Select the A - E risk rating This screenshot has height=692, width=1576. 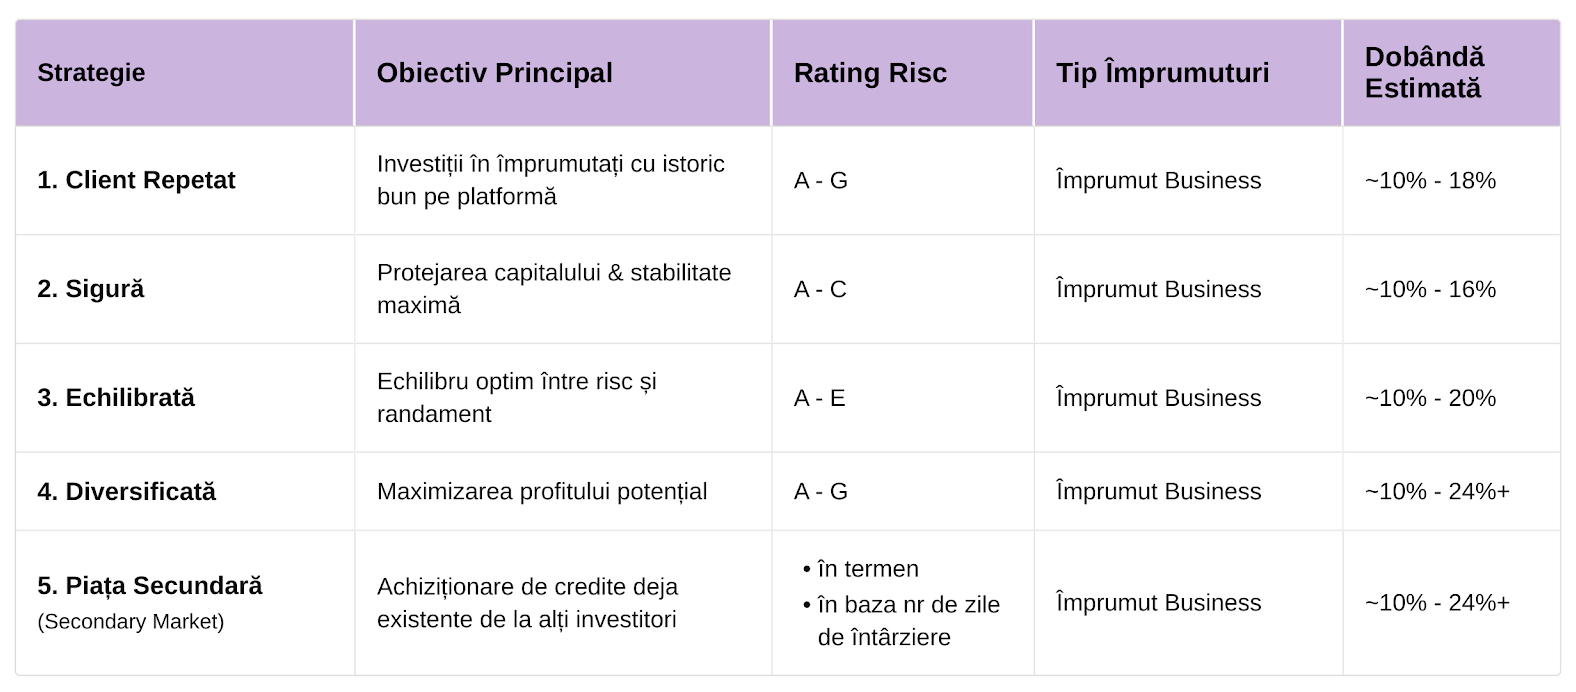(x=819, y=398)
